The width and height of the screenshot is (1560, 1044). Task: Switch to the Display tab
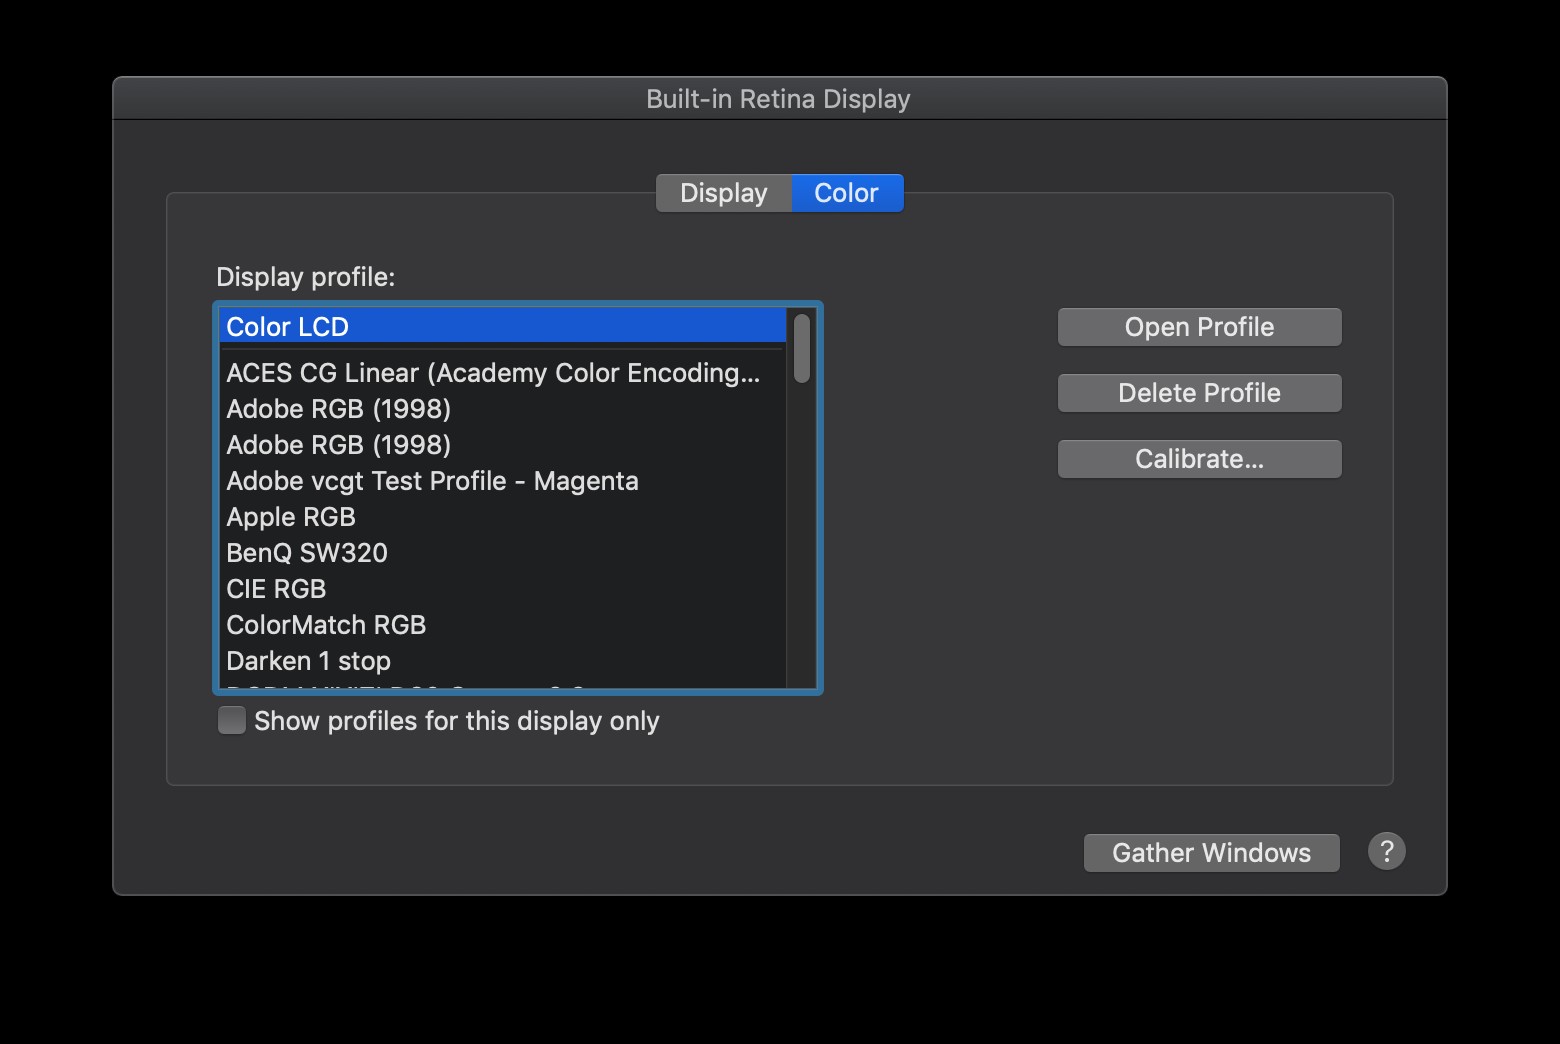[x=723, y=192]
